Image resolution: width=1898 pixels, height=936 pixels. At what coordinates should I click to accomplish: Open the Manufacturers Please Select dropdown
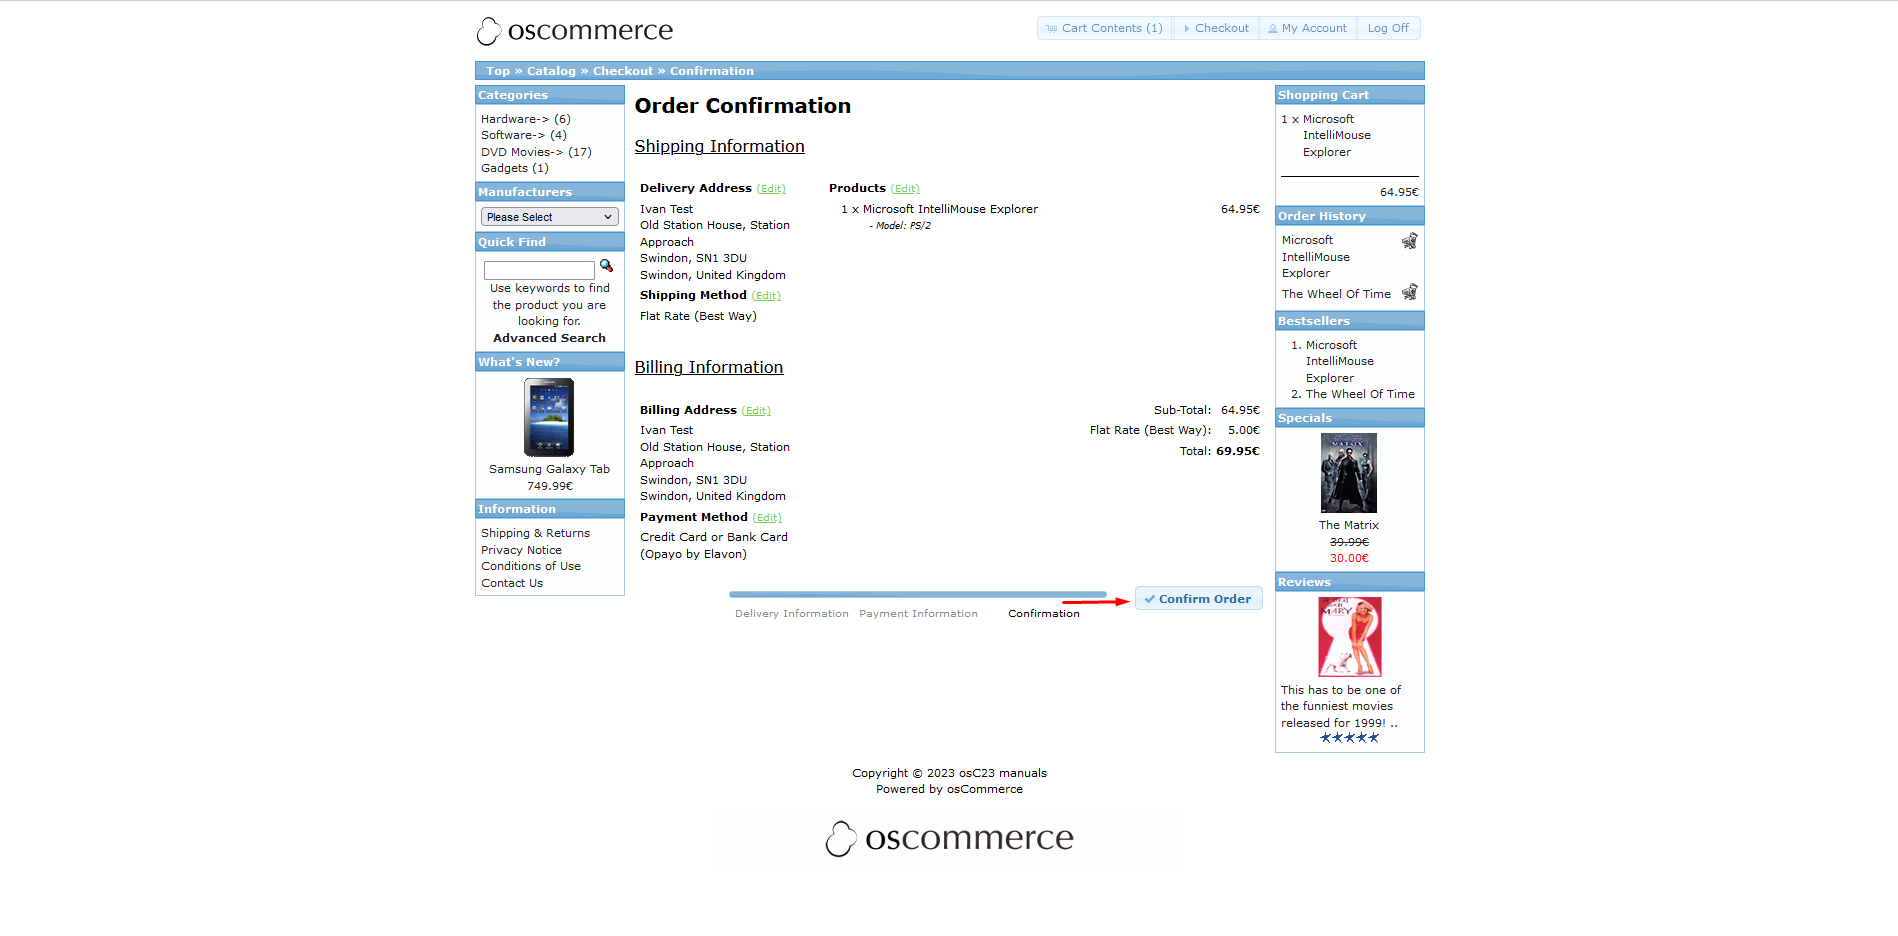[x=549, y=217]
